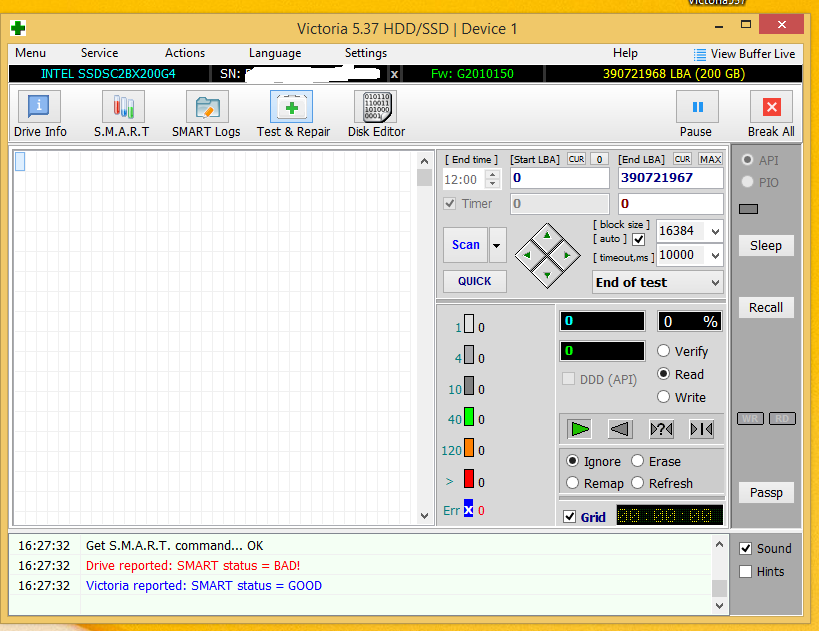Select the Write radio button
Viewport: 819px width, 631px height.
663,396
